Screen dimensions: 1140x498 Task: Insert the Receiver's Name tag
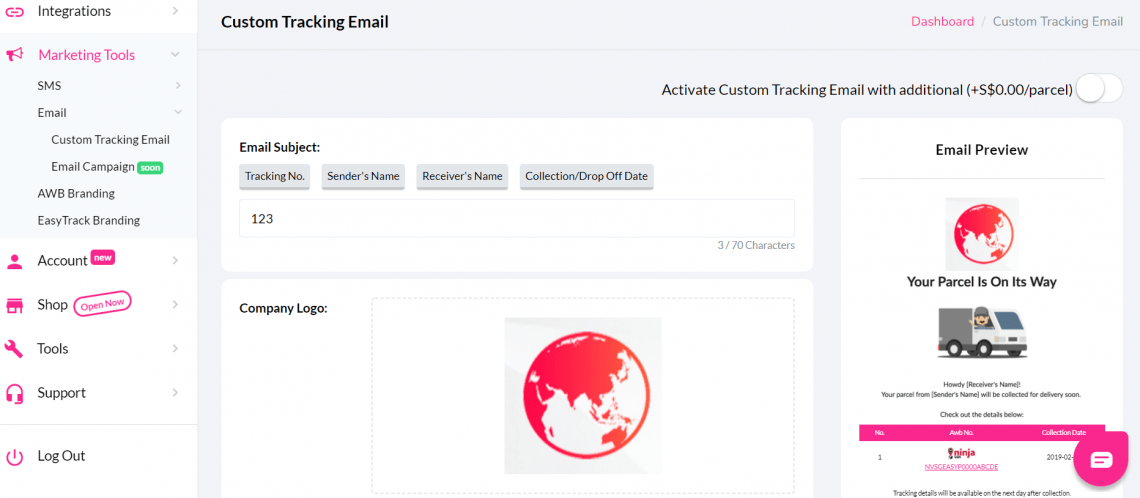tap(462, 176)
